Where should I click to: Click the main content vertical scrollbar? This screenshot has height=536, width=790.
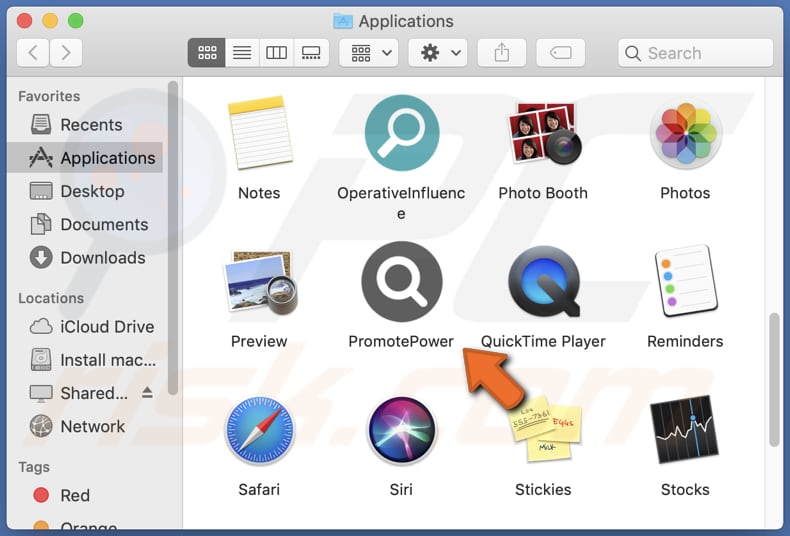coord(774,379)
